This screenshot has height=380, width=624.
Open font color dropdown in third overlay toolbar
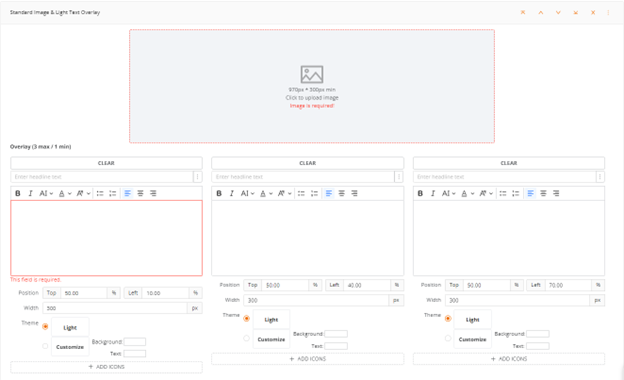tap(468, 193)
